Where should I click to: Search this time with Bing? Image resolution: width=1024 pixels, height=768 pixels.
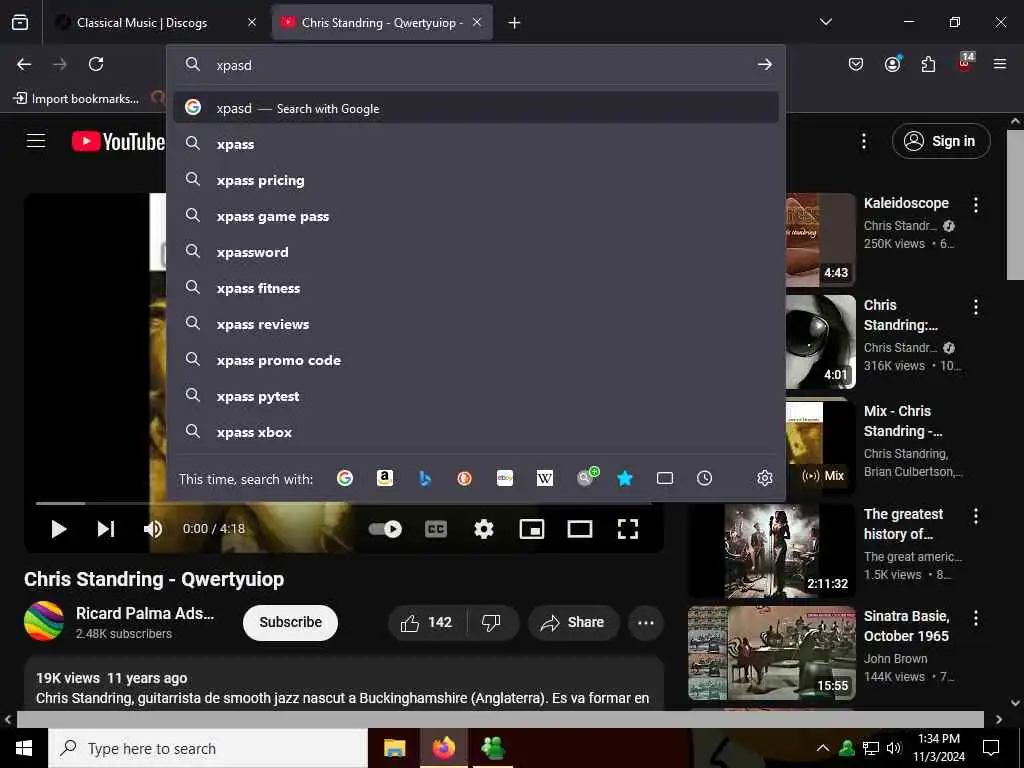(x=424, y=479)
